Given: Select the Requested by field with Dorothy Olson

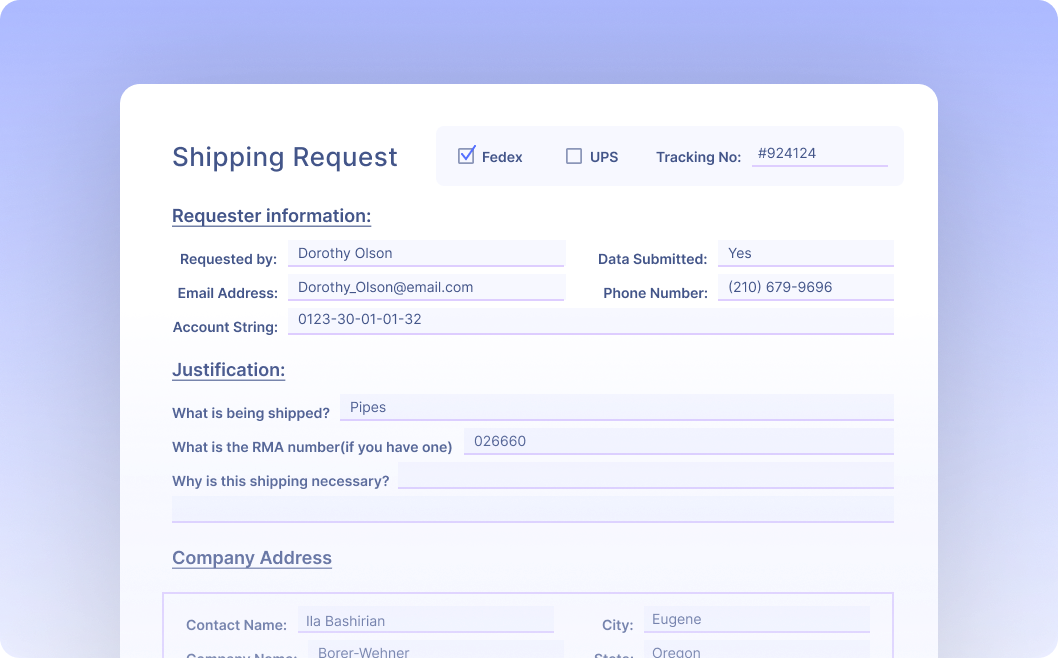Looking at the screenshot, I should (426, 253).
